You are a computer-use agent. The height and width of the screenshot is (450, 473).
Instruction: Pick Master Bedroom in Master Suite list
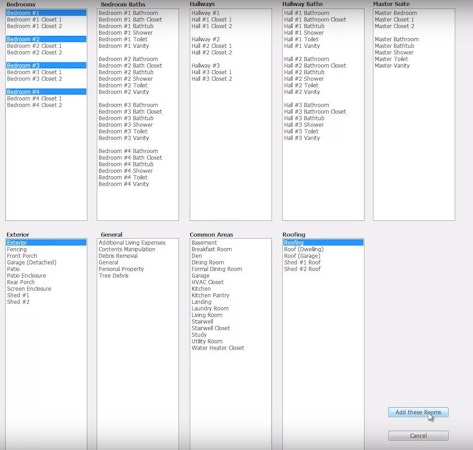pos(396,13)
